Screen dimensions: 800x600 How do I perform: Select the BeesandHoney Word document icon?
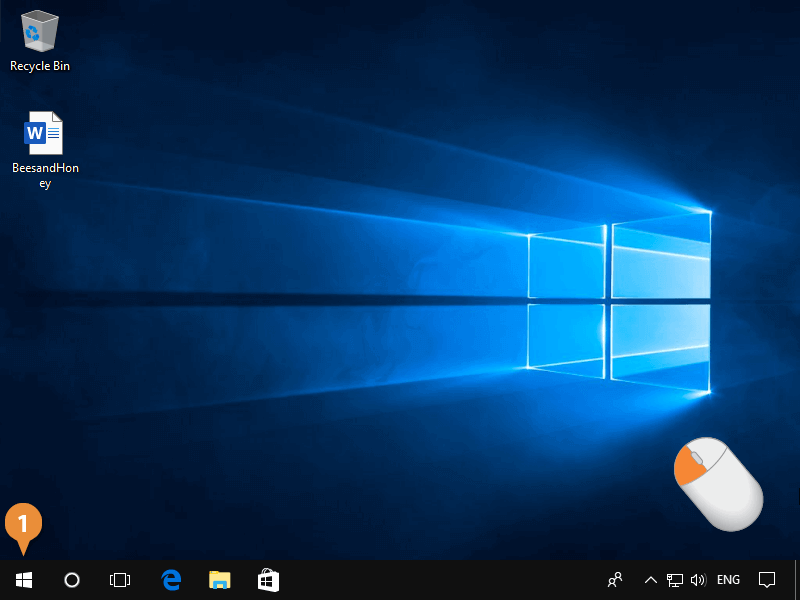click(x=44, y=133)
